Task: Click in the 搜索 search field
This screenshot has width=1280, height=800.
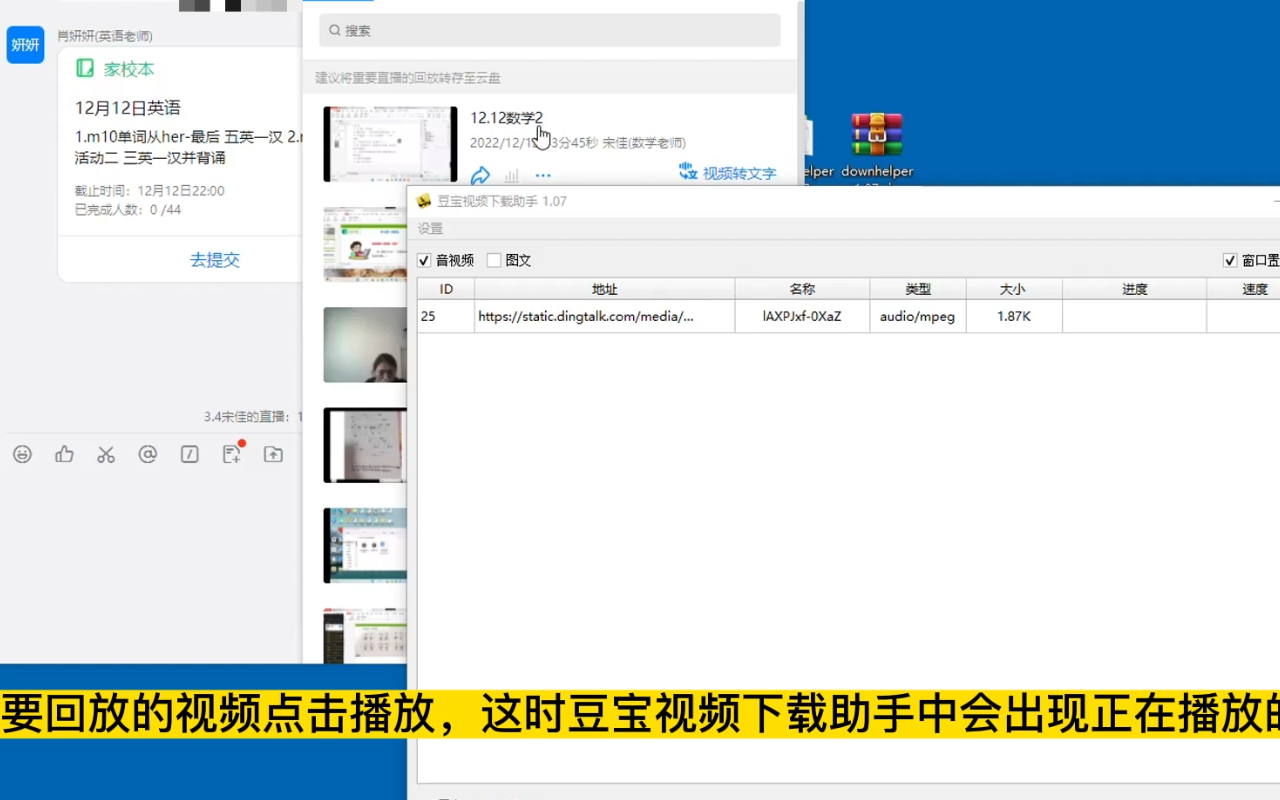Action: 550,31
